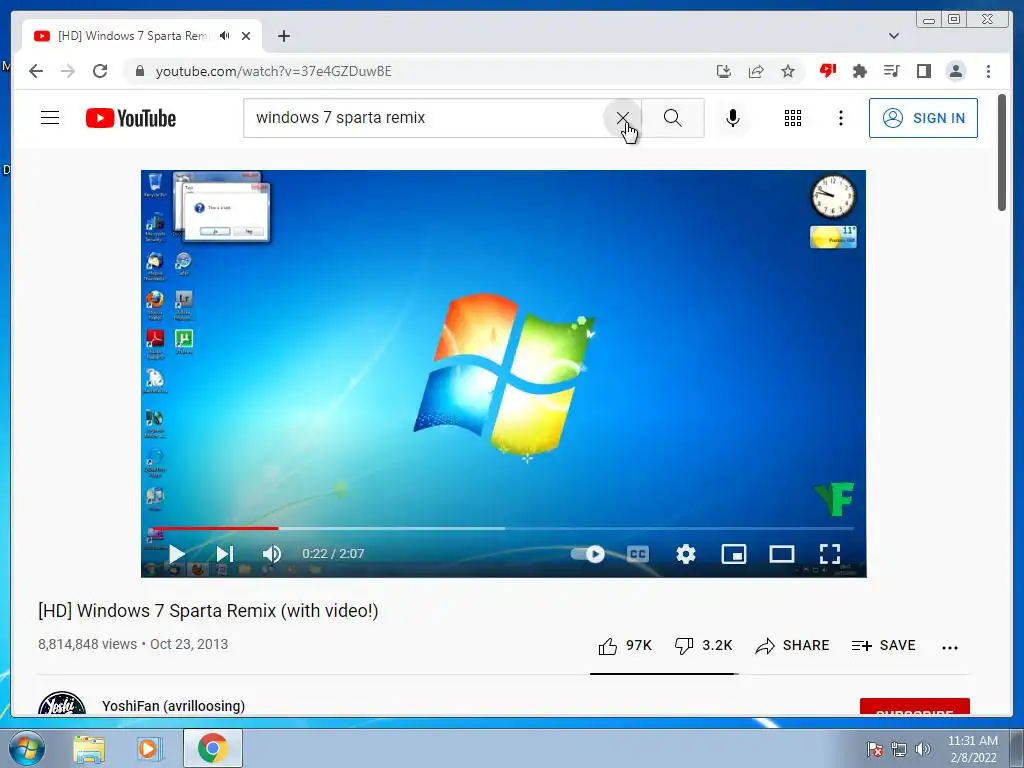Mute the video player volume
Image resolution: width=1024 pixels, height=768 pixels.
coord(272,554)
